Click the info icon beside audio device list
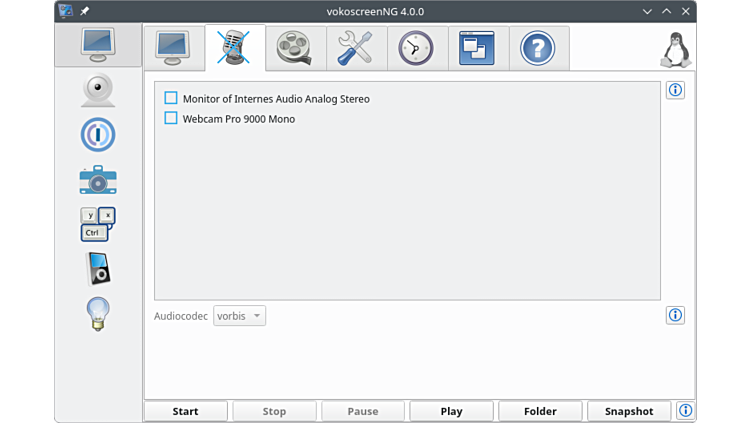 [x=675, y=91]
